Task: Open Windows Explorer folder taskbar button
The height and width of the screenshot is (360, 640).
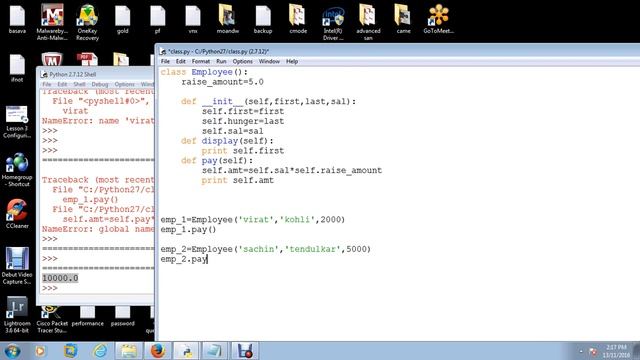Action: (129, 351)
